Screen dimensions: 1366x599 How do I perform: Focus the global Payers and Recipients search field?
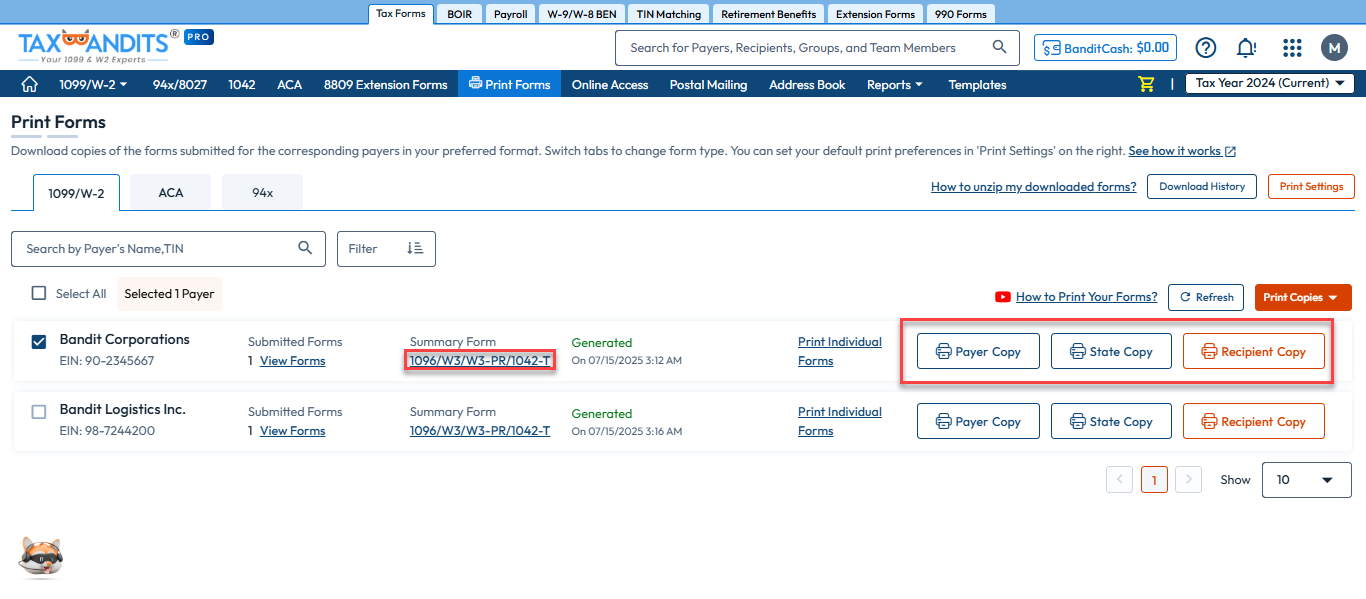(817, 47)
